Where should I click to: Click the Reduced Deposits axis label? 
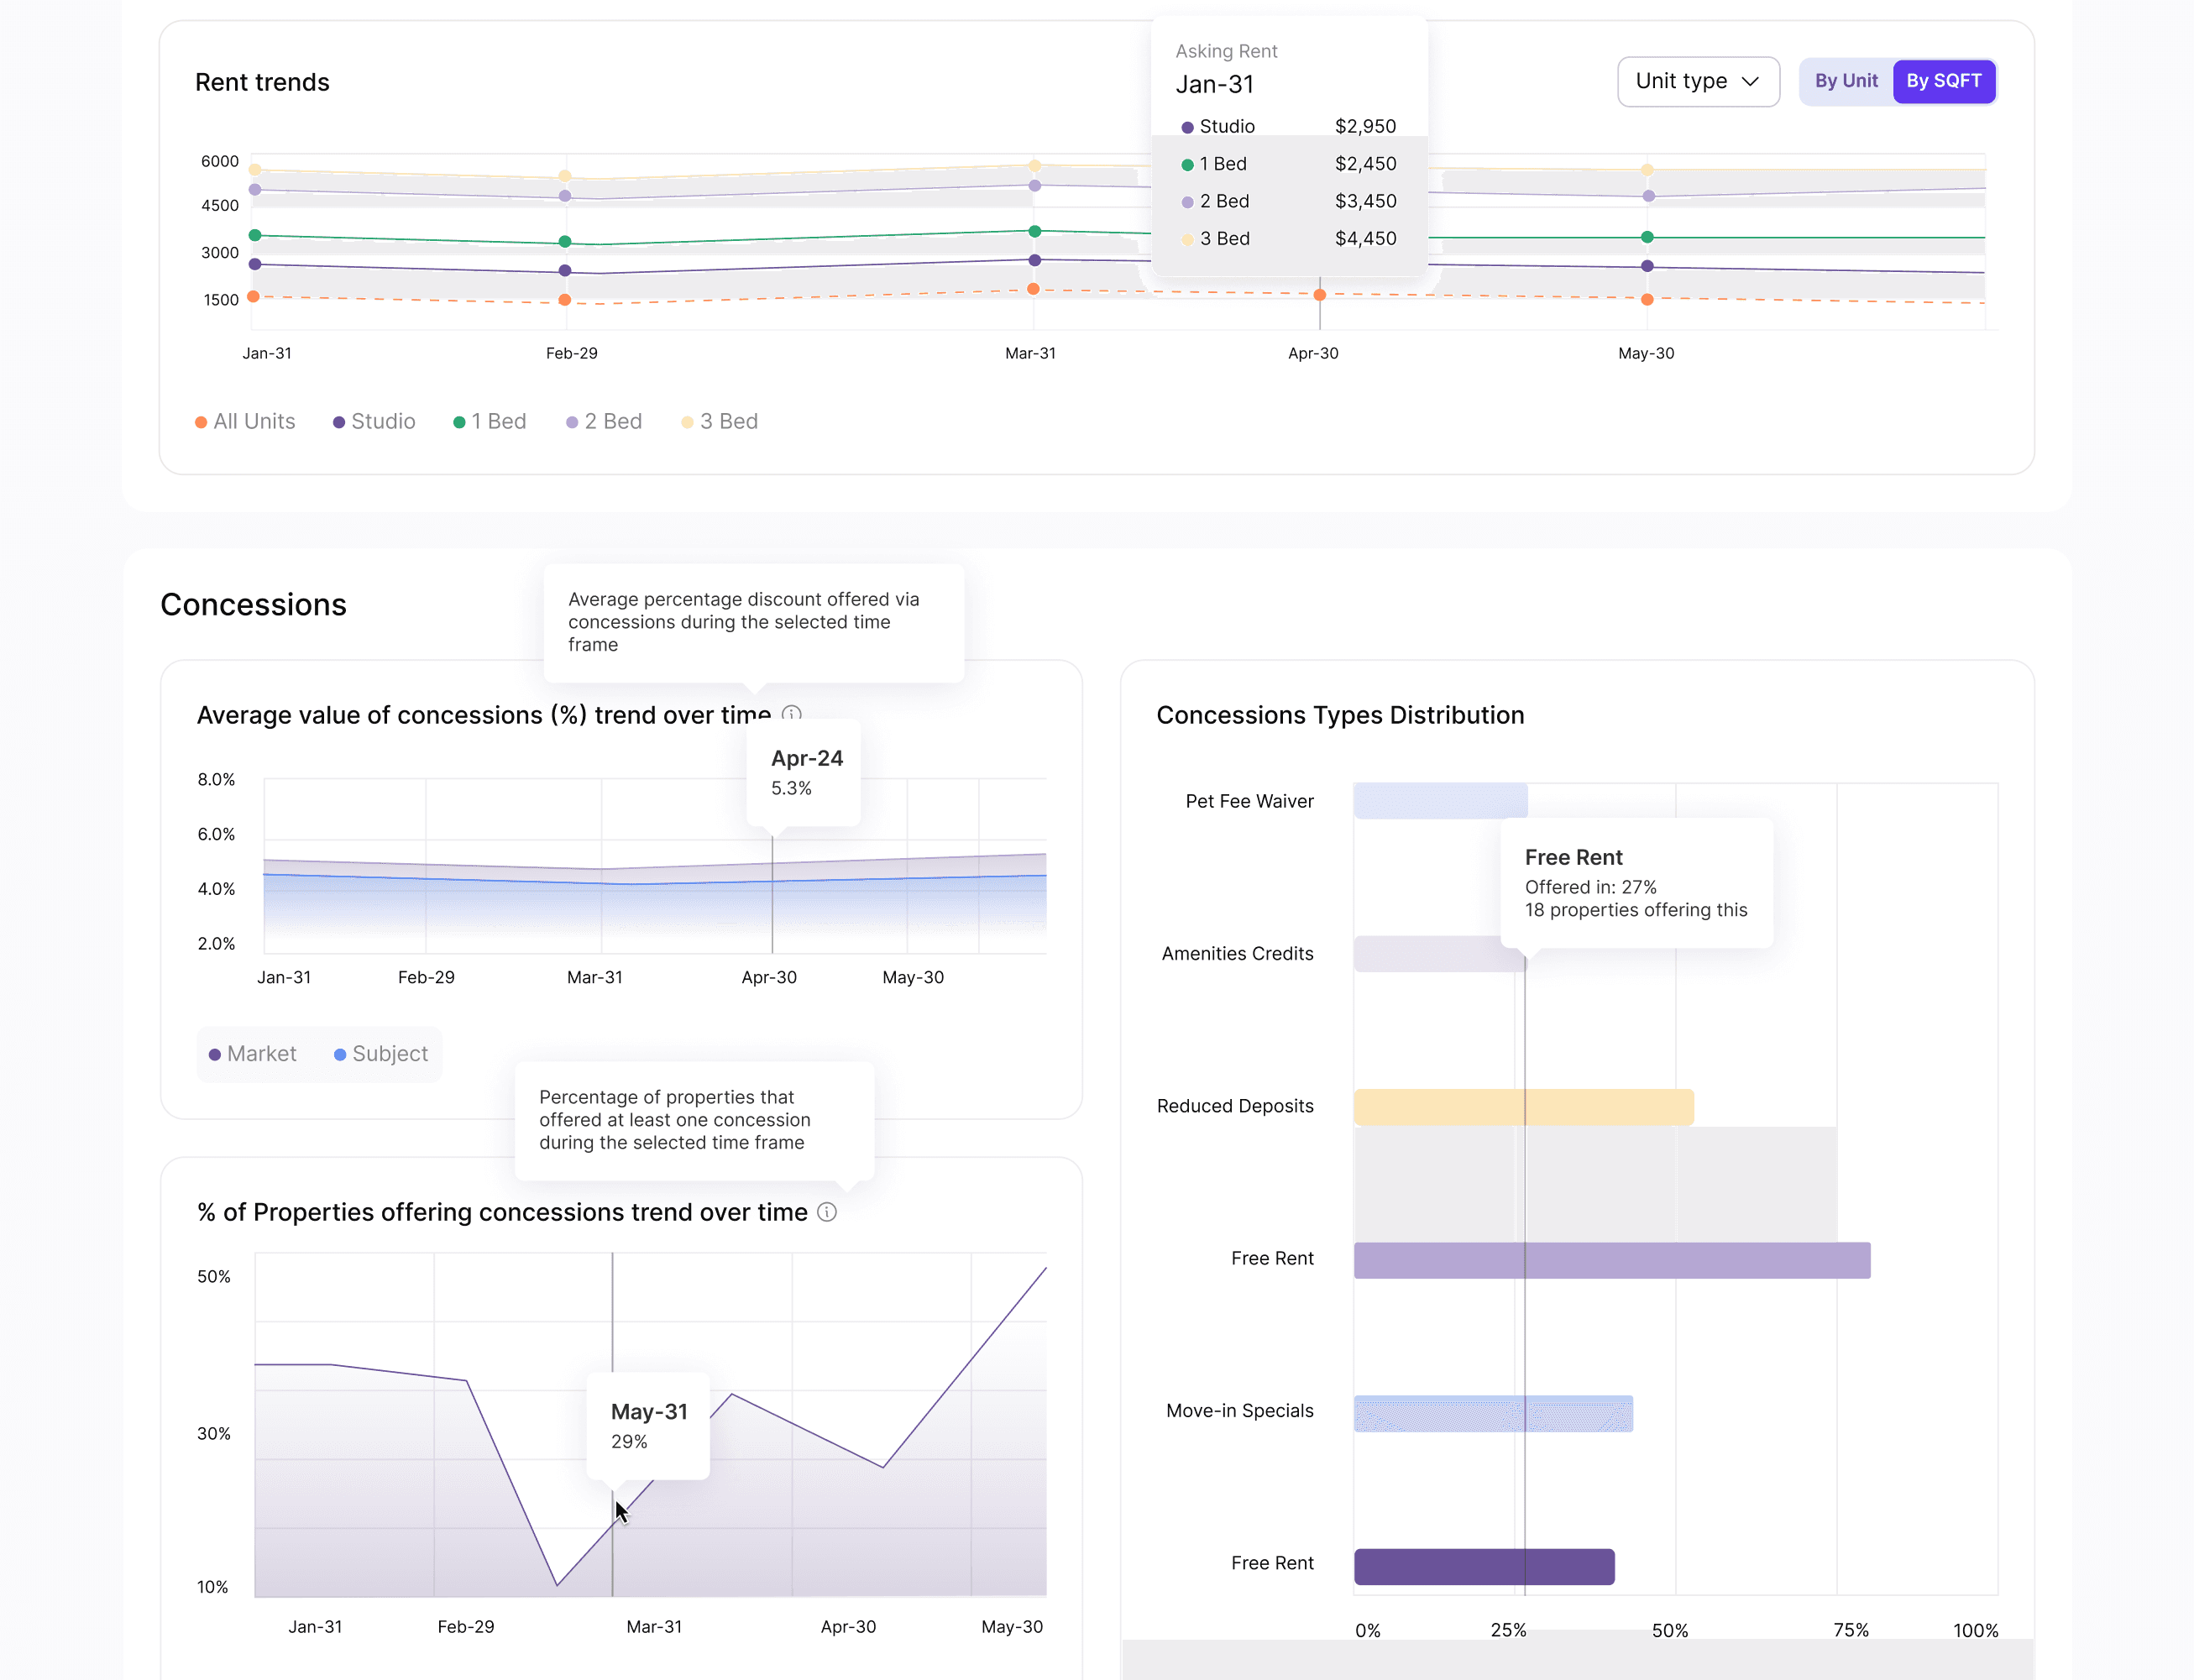[1235, 1106]
